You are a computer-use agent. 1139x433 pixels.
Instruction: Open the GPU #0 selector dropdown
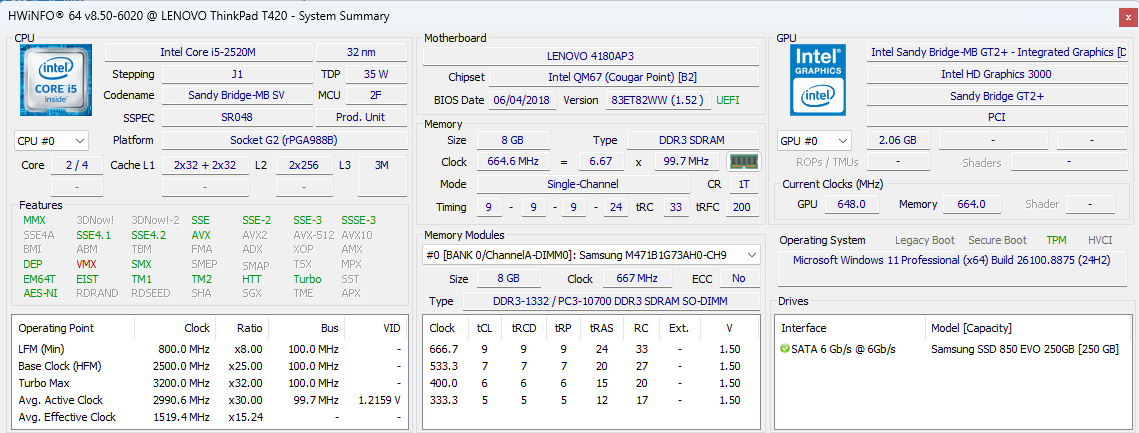[x=814, y=141]
